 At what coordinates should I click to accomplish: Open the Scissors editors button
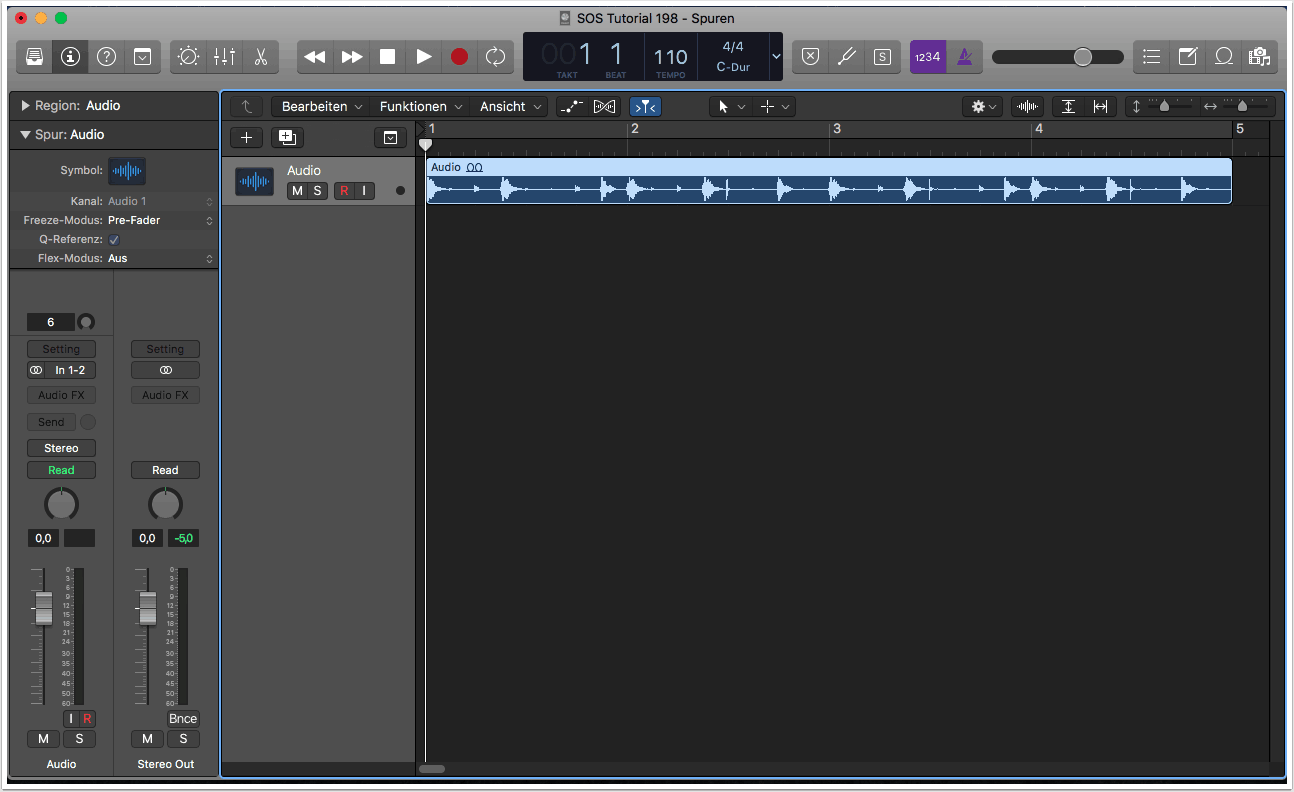tap(261, 57)
